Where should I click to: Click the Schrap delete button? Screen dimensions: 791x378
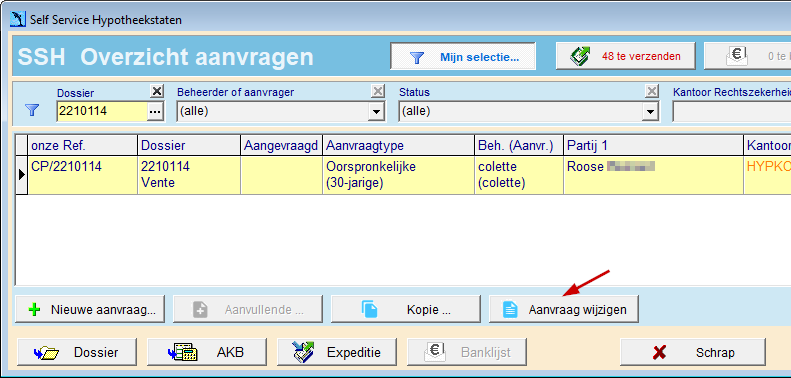pyautogui.click(x=693, y=352)
